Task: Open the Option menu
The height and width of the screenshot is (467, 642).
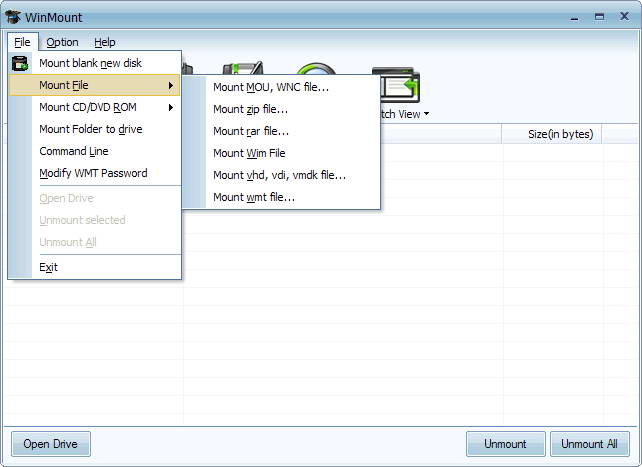Action: pos(62,42)
